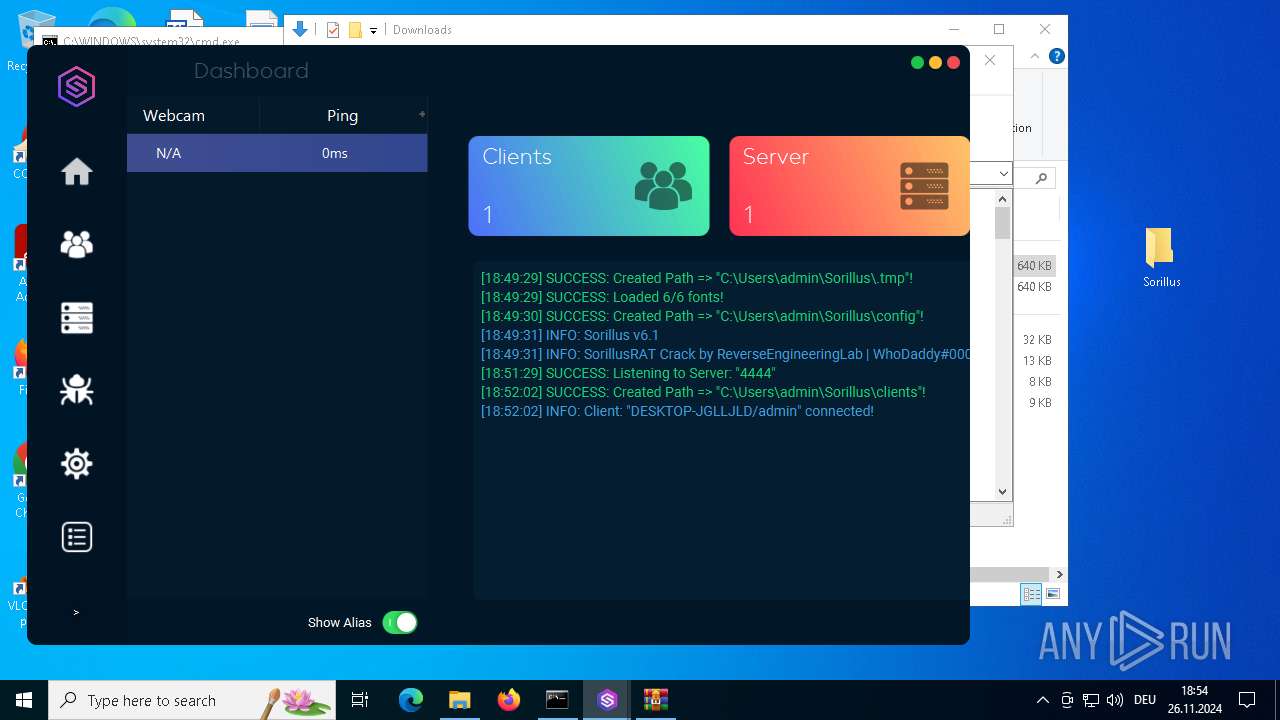The width and height of the screenshot is (1280, 720).
Task: Close the inner pane X in Downloads
Action: [990, 60]
